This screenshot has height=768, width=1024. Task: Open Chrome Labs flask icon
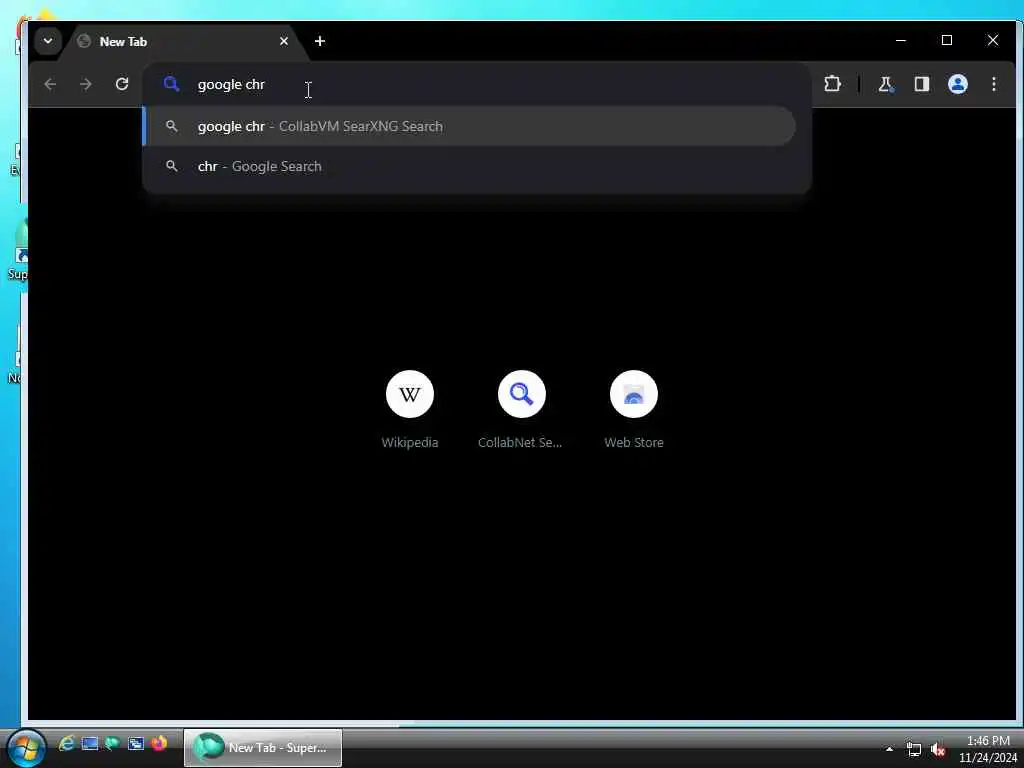point(885,84)
